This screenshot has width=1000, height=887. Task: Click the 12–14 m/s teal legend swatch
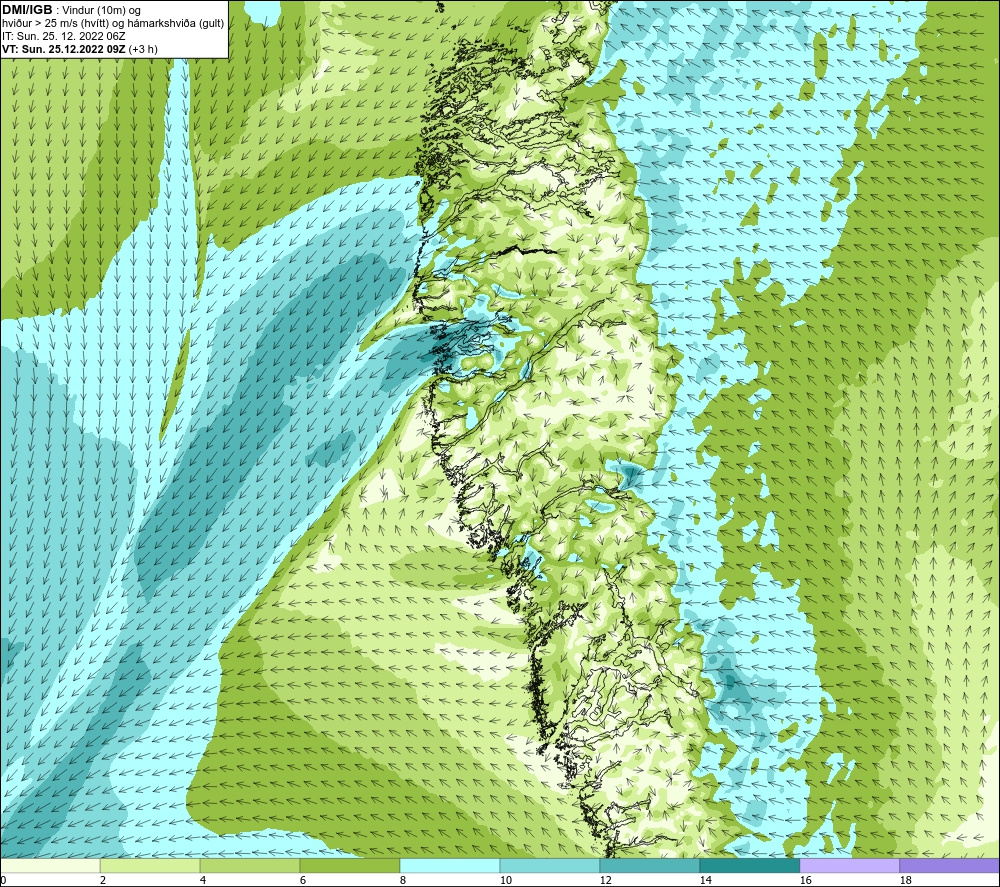click(x=649, y=866)
